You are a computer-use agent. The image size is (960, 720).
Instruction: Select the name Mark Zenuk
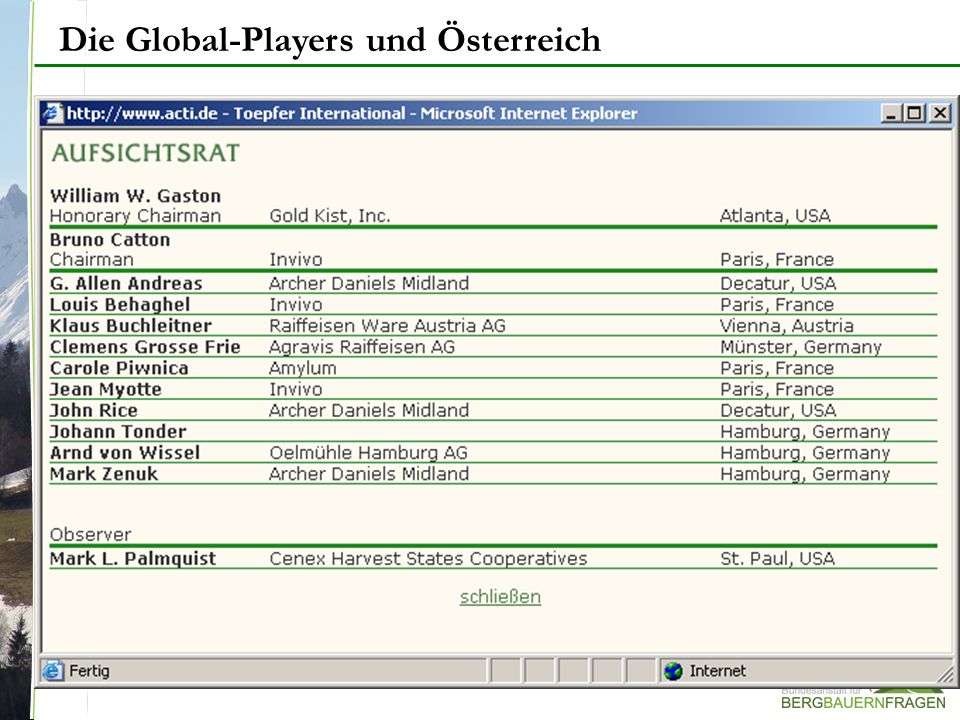click(104, 474)
